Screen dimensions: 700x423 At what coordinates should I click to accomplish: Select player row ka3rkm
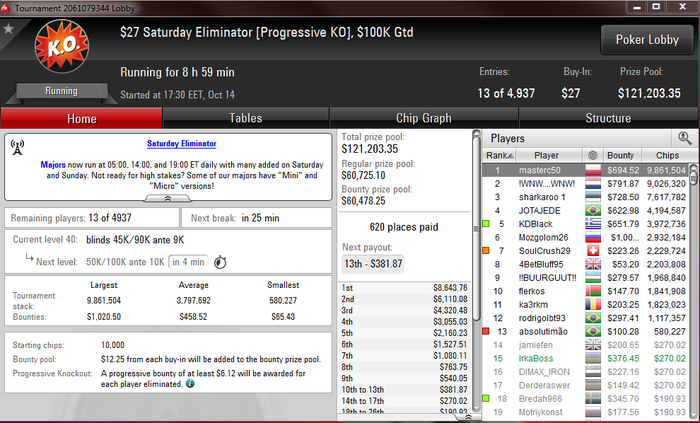pos(586,304)
